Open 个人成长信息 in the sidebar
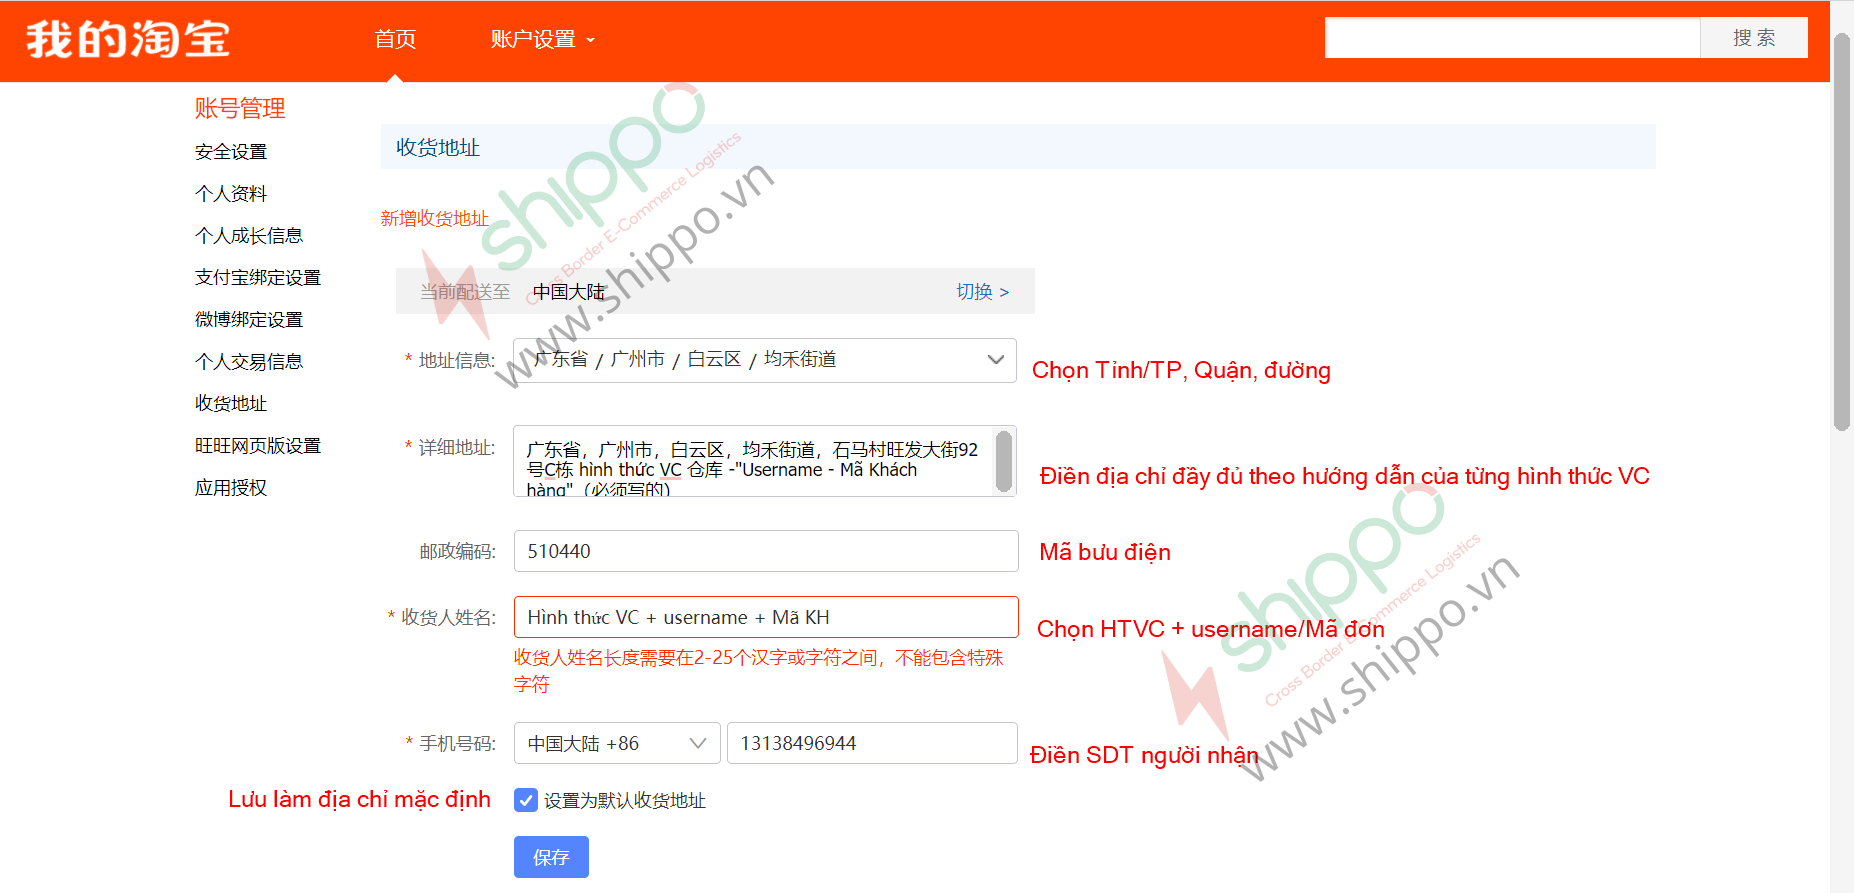 pos(249,236)
